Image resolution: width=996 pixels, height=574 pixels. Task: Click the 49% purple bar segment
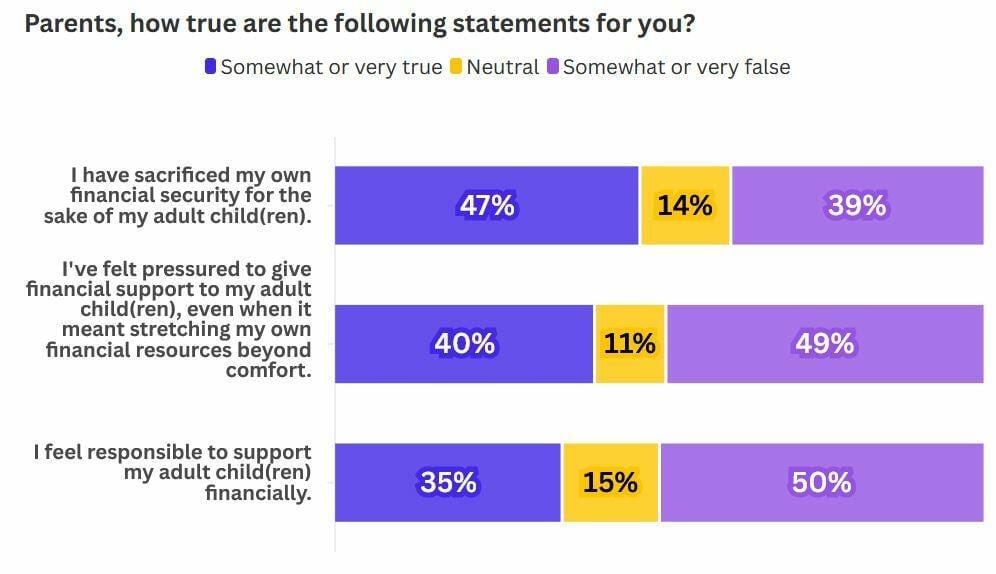click(x=825, y=344)
